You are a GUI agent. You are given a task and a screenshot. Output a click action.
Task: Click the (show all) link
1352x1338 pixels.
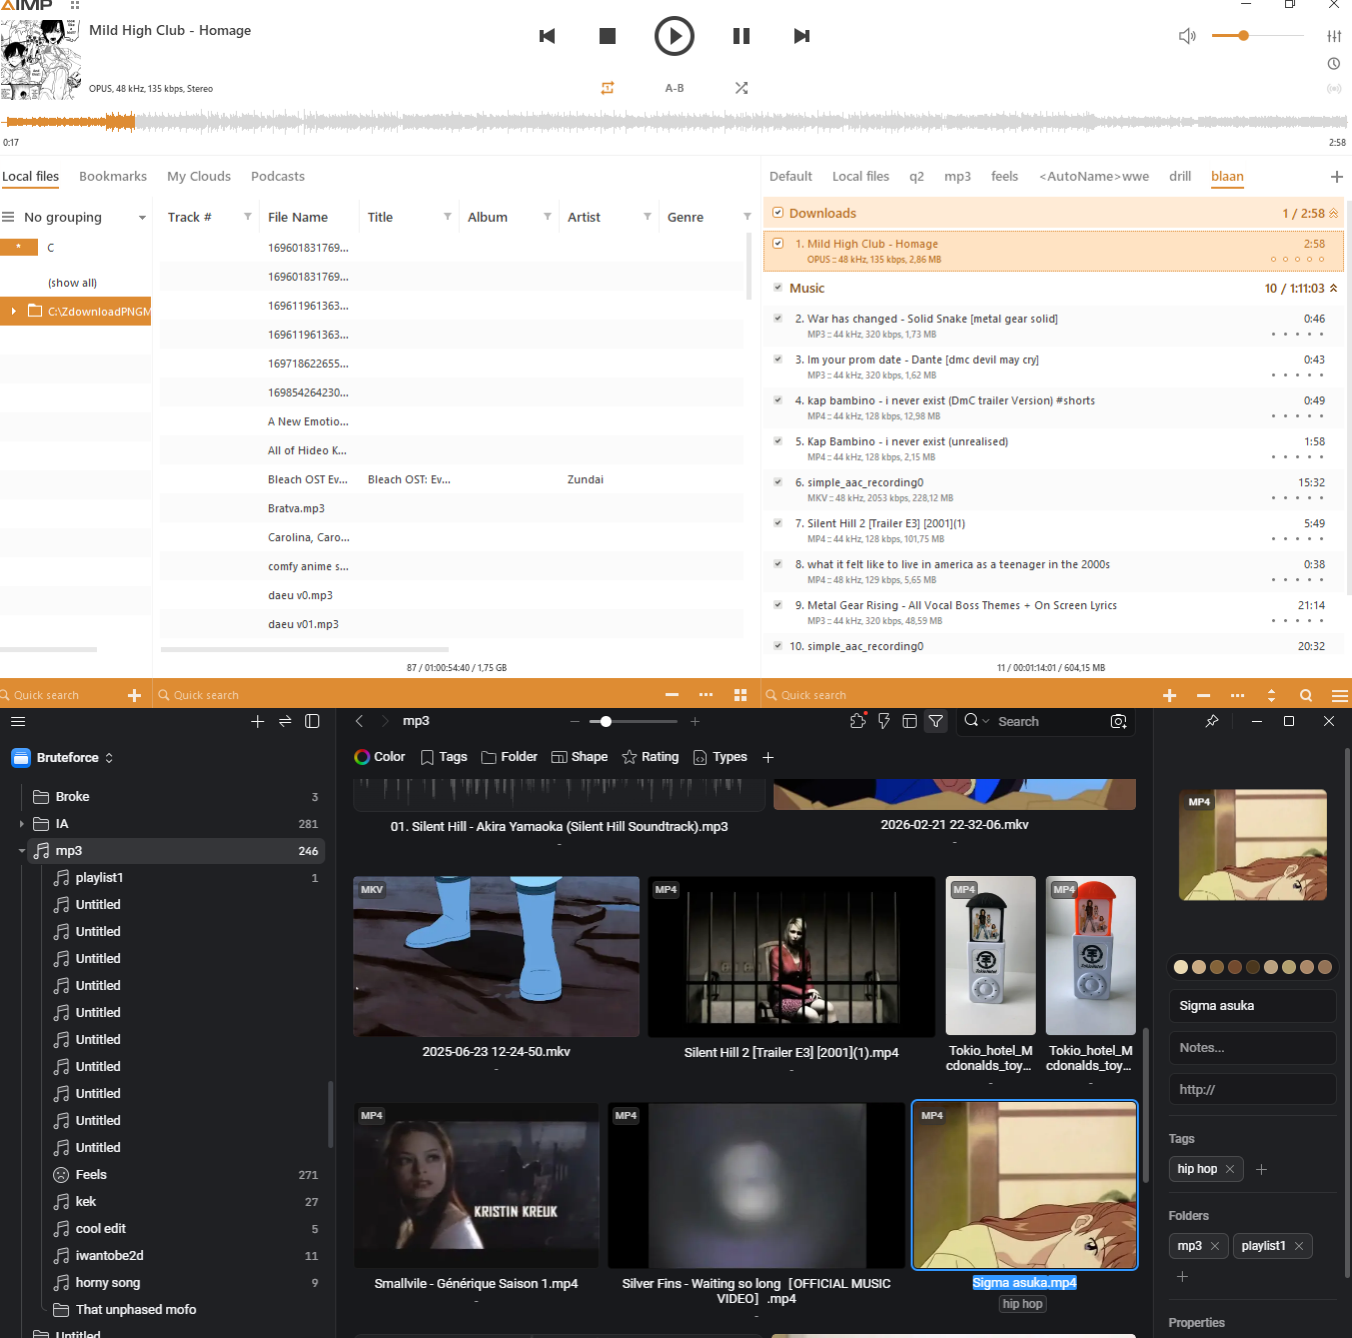tap(72, 283)
